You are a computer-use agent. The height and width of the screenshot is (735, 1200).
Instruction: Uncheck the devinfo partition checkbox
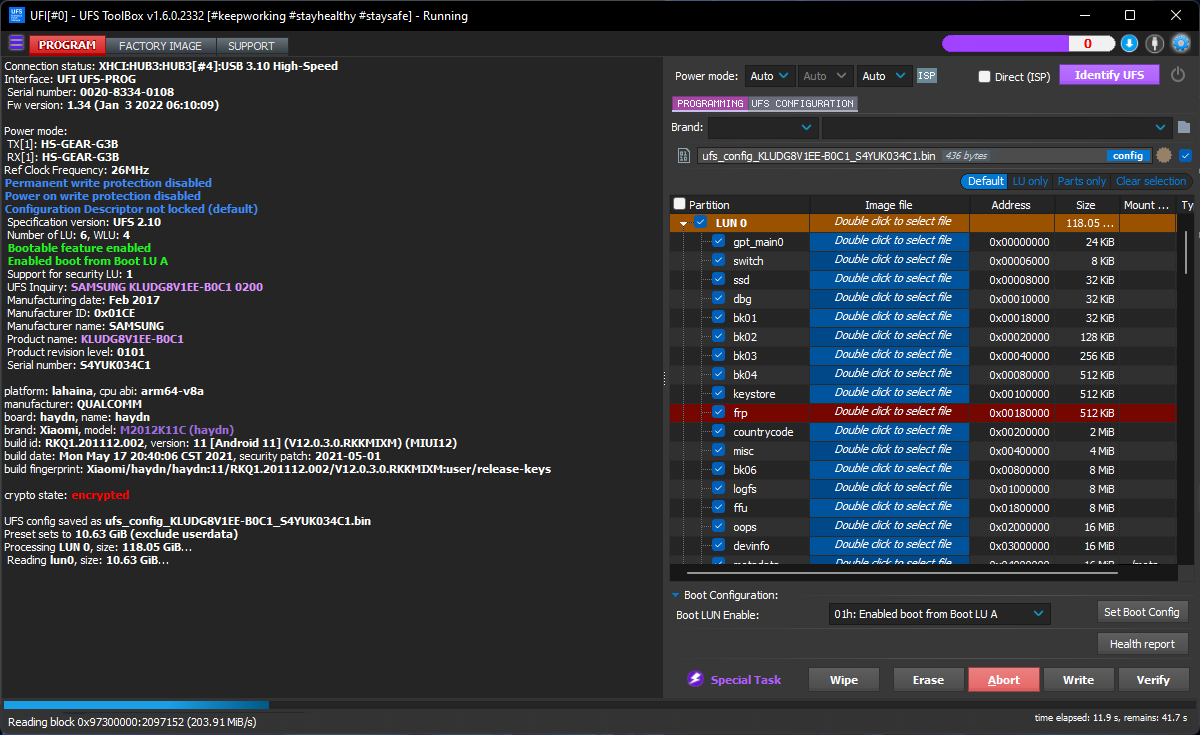[x=718, y=545]
